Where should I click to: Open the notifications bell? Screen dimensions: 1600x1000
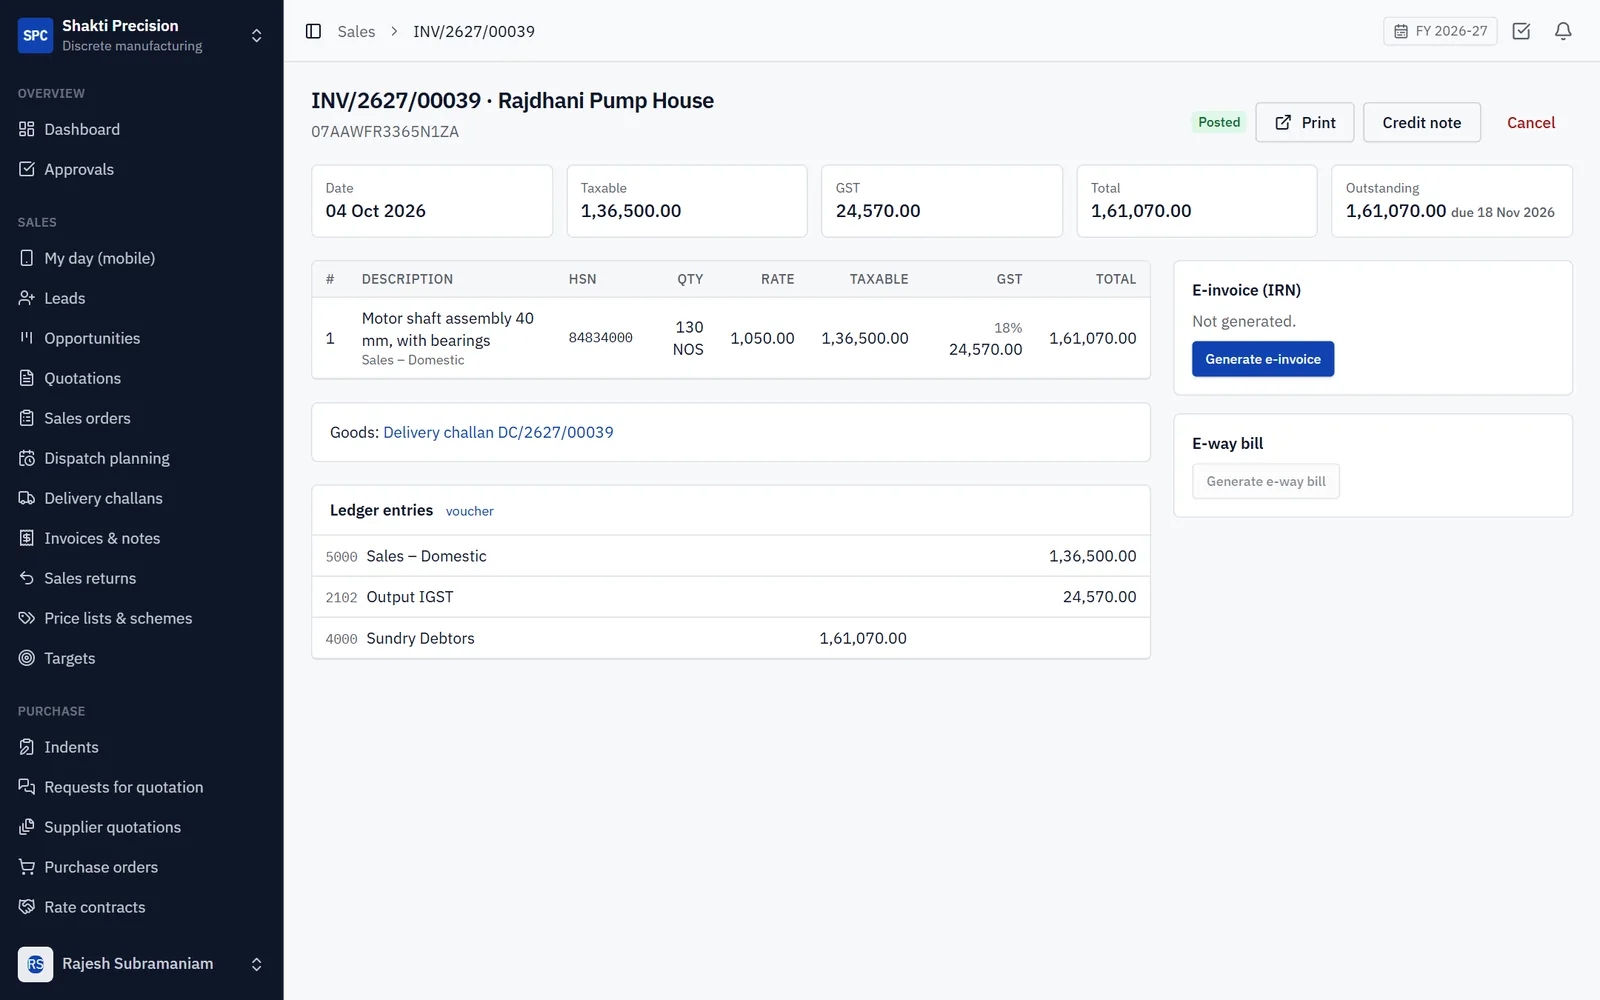(1563, 31)
